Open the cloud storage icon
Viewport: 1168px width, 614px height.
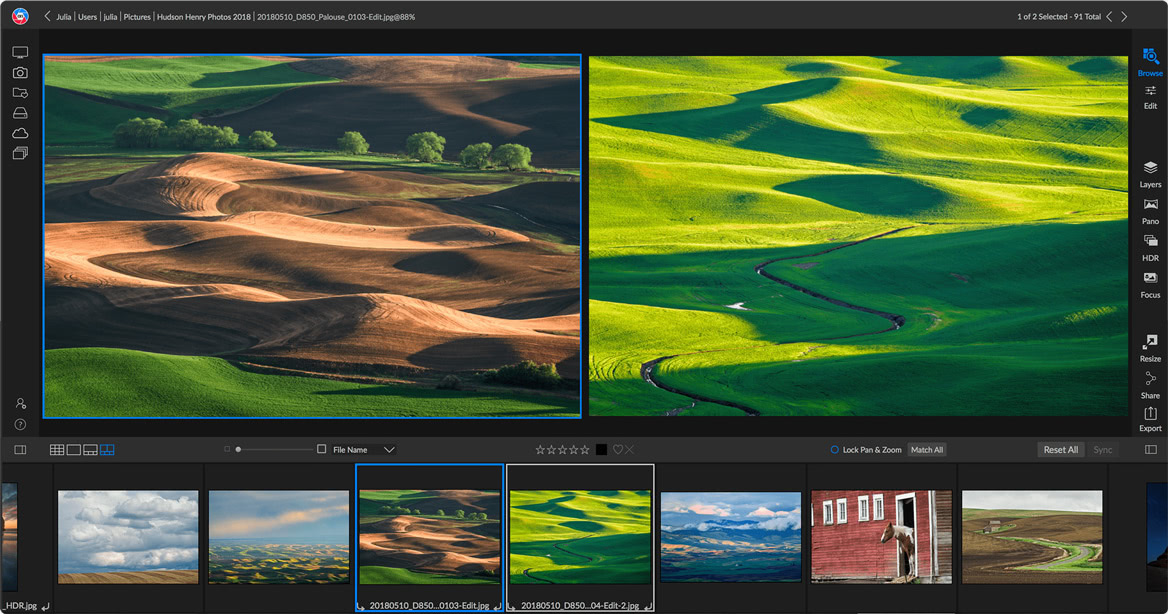click(20, 133)
